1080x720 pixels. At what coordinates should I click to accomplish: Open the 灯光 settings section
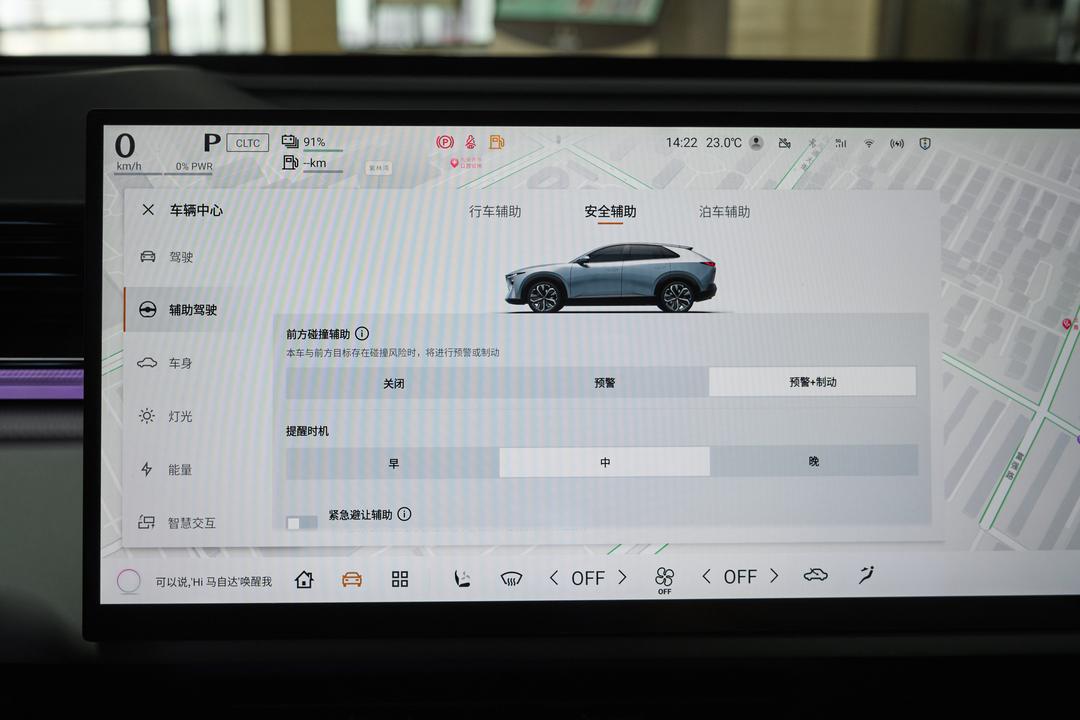click(165, 416)
